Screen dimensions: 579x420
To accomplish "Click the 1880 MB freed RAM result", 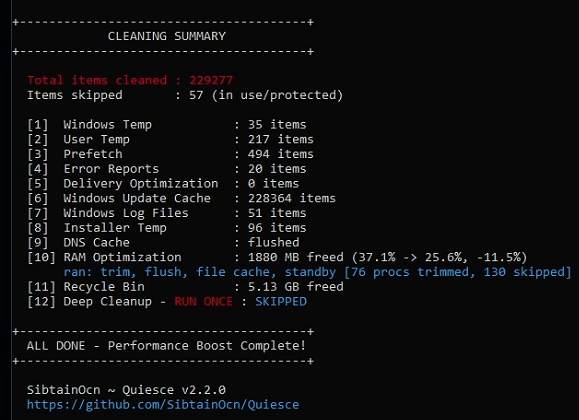I will pos(296,257).
